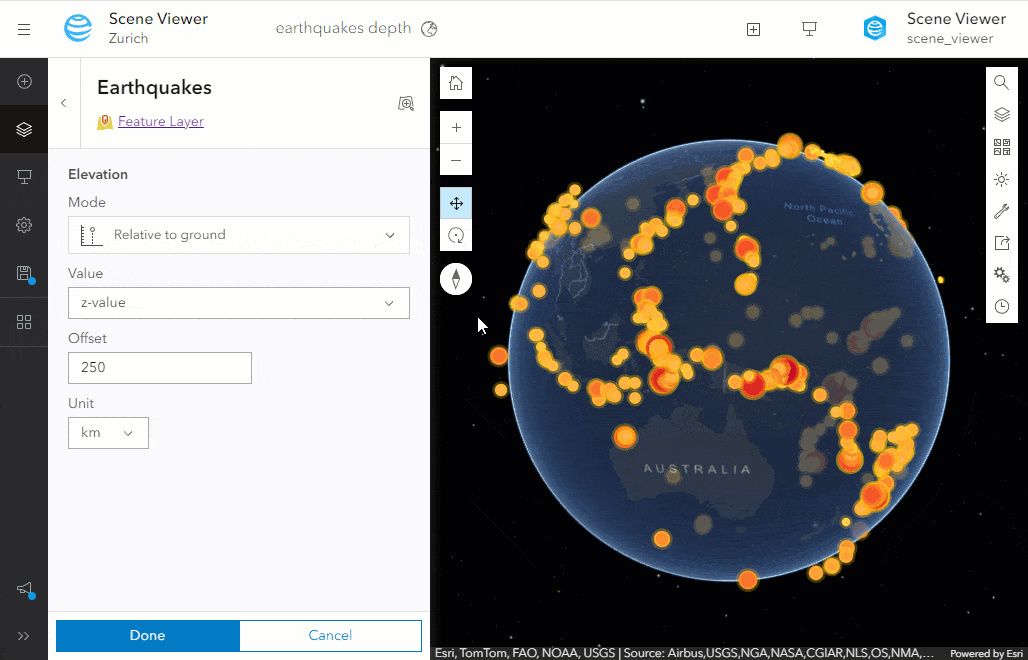1028x660 pixels.
Task: Open the hamburger menu
Action: [24, 27]
